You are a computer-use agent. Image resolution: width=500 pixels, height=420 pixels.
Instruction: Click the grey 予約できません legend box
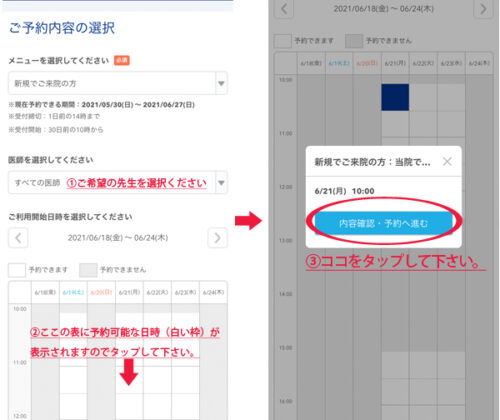[x=88, y=270]
